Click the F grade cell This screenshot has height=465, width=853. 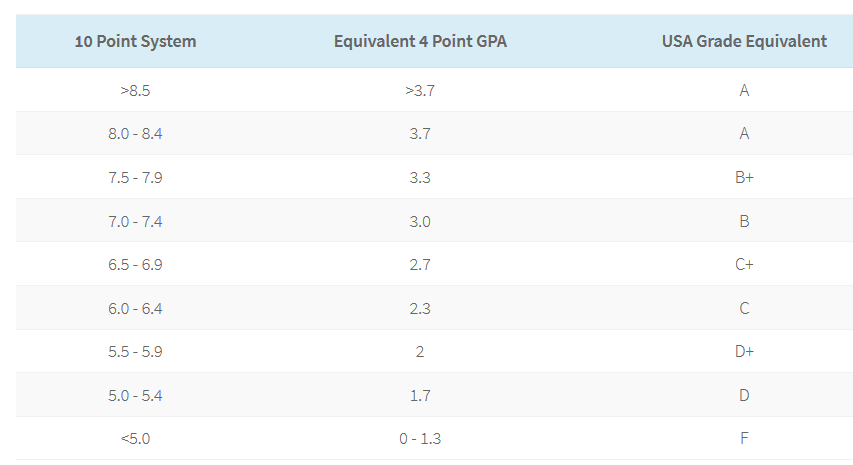(744, 438)
